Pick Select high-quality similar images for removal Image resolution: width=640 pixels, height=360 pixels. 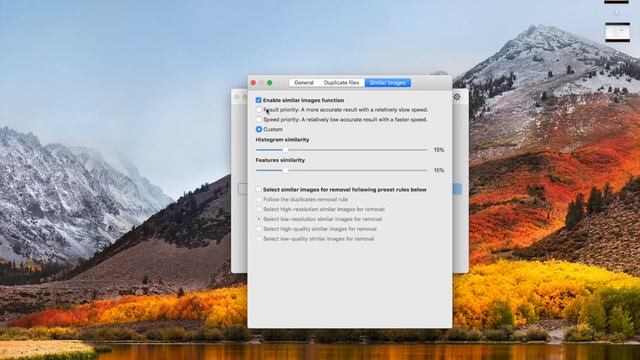tap(259, 229)
